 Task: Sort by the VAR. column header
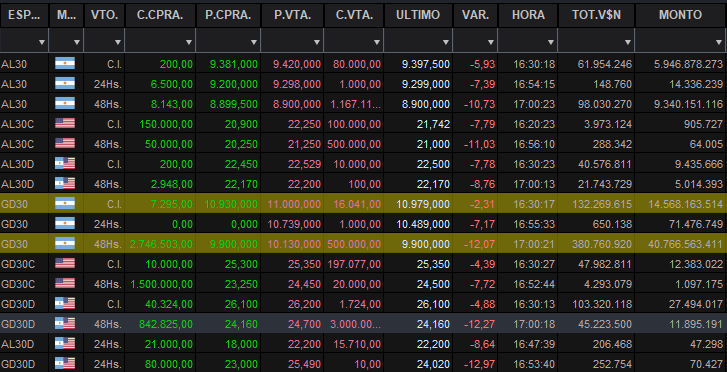[x=475, y=15]
